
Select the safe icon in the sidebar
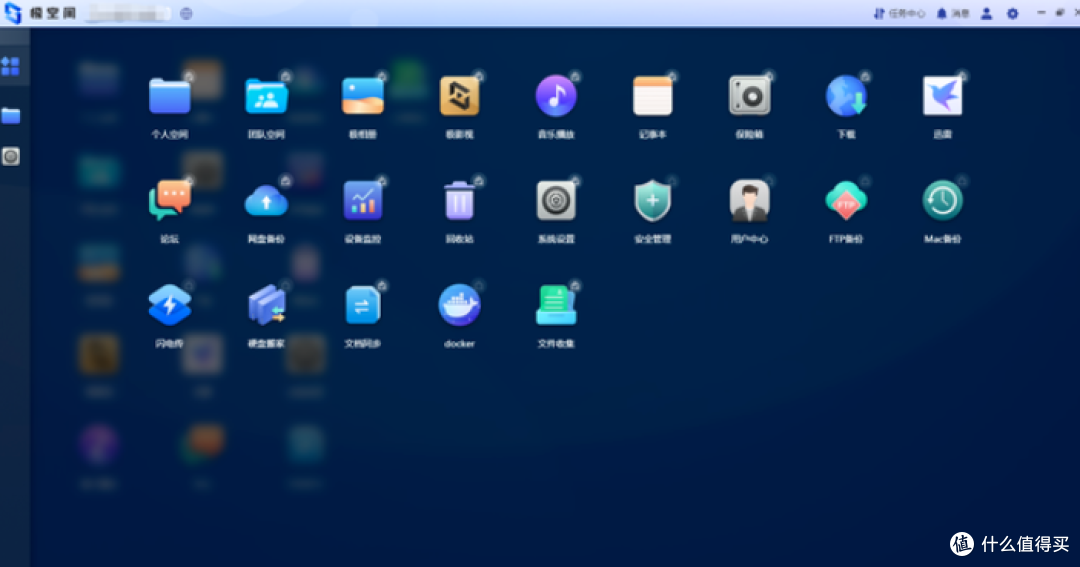[10, 156]
